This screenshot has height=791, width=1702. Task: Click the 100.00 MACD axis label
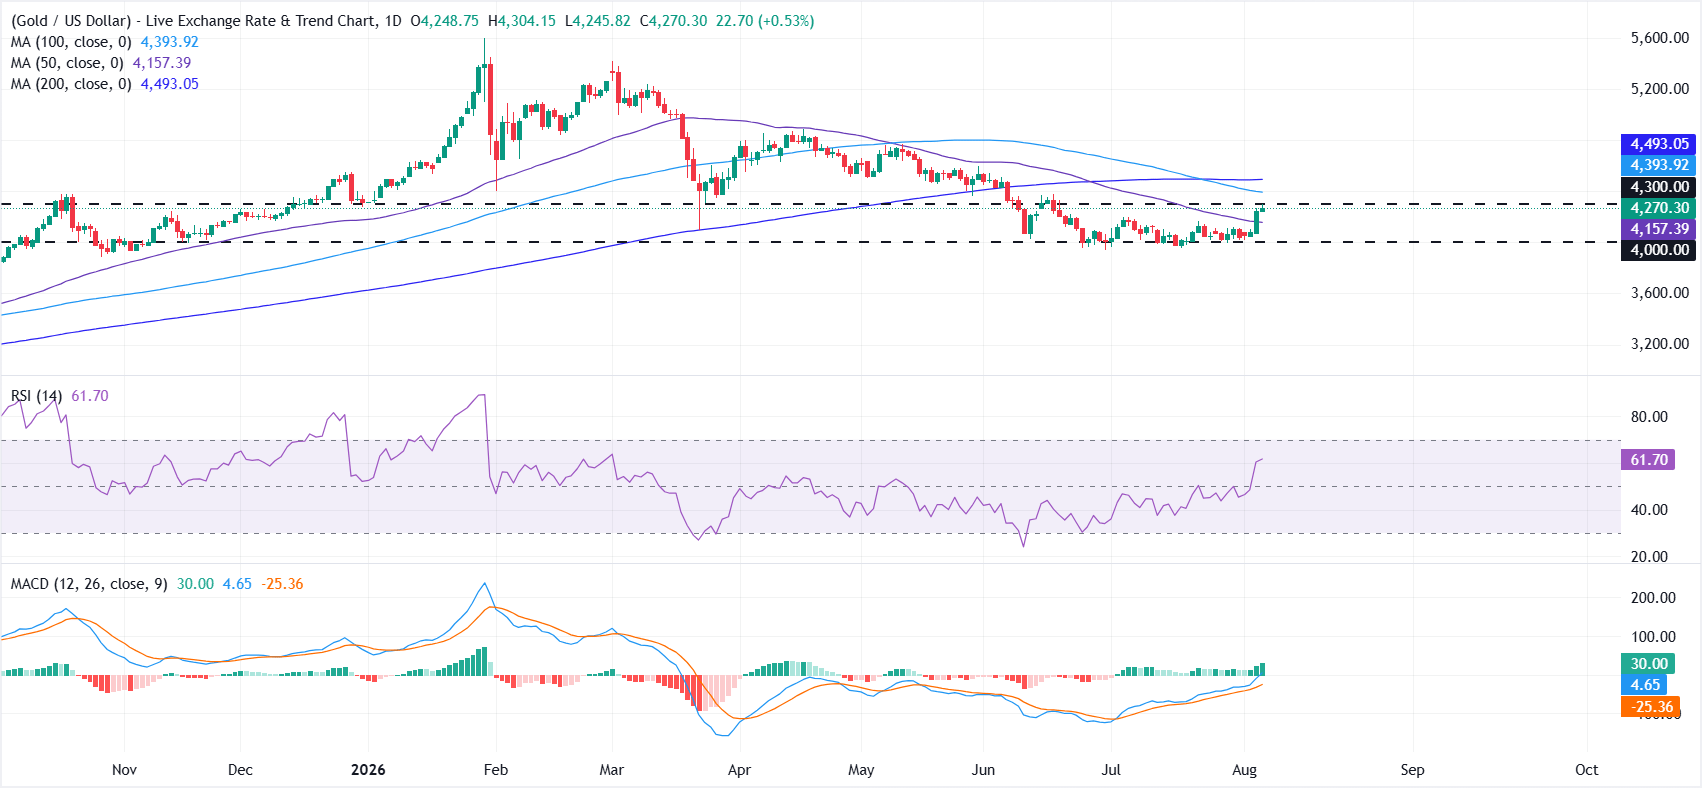click(1653, 637)
